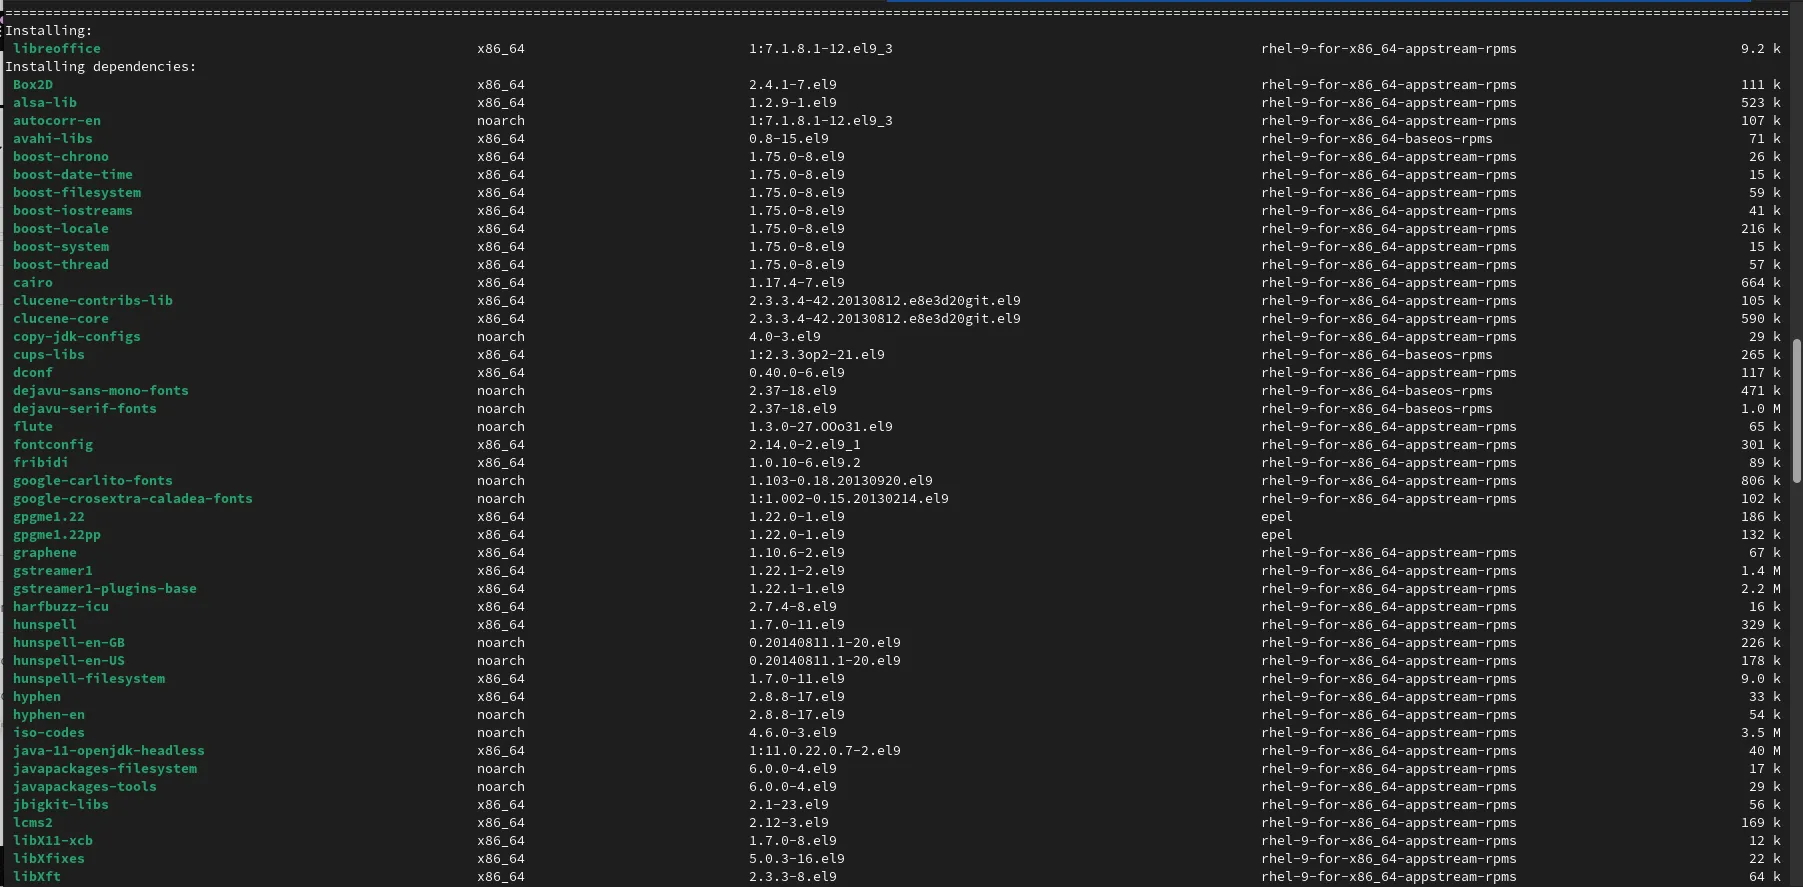
Task: Click hunspell-filesystem package name
Action: 89,678
